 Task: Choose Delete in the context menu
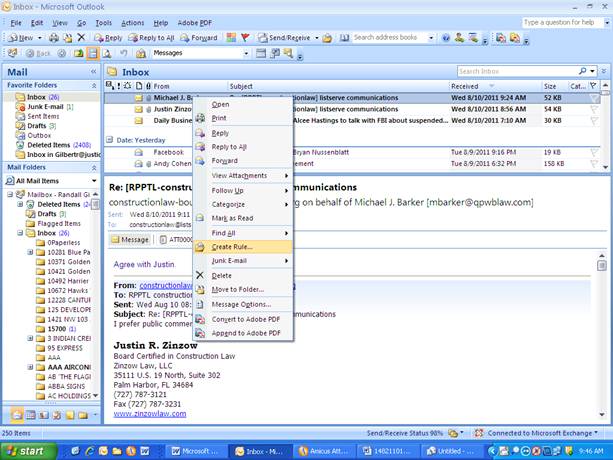pos(243,275)
